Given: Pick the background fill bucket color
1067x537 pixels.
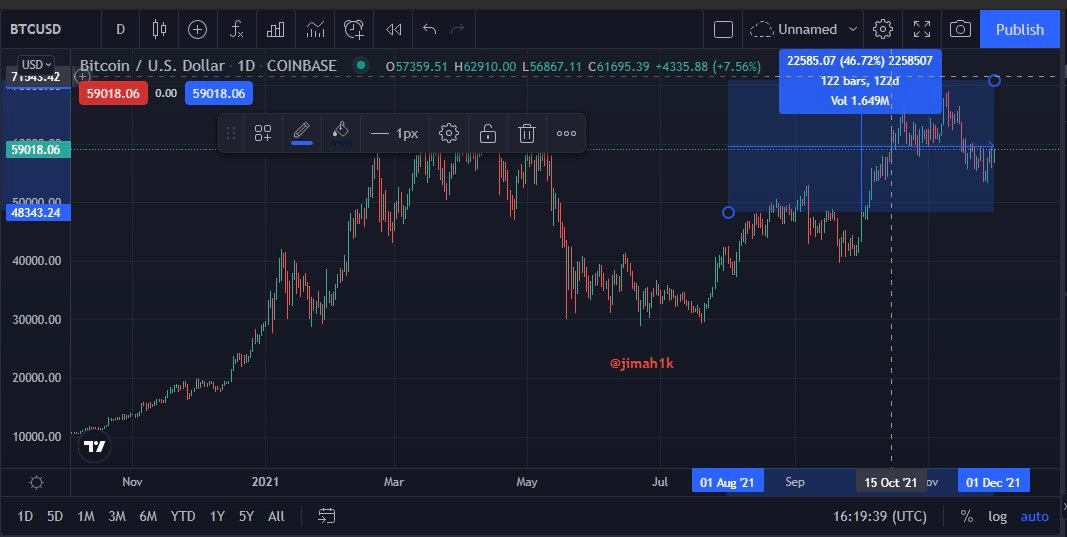Looking at the screenshot, I should tap(341, 132).
